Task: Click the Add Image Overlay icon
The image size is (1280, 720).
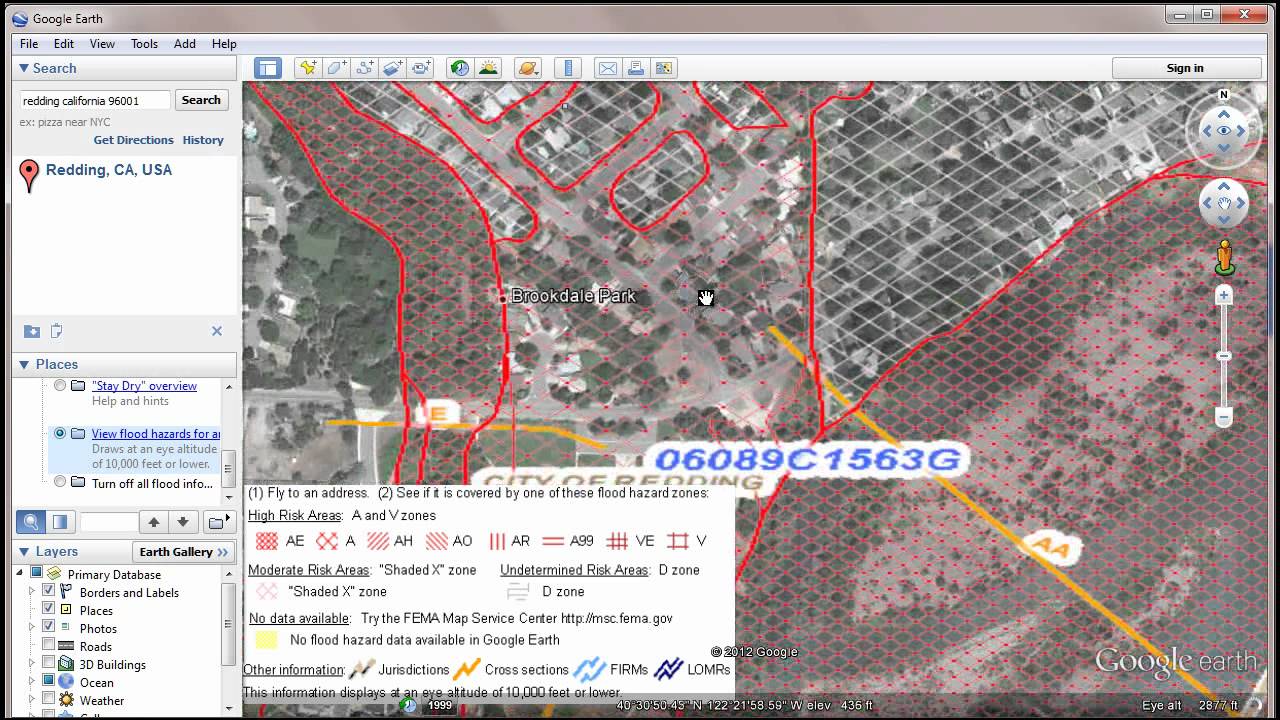Action: point(393,68)
